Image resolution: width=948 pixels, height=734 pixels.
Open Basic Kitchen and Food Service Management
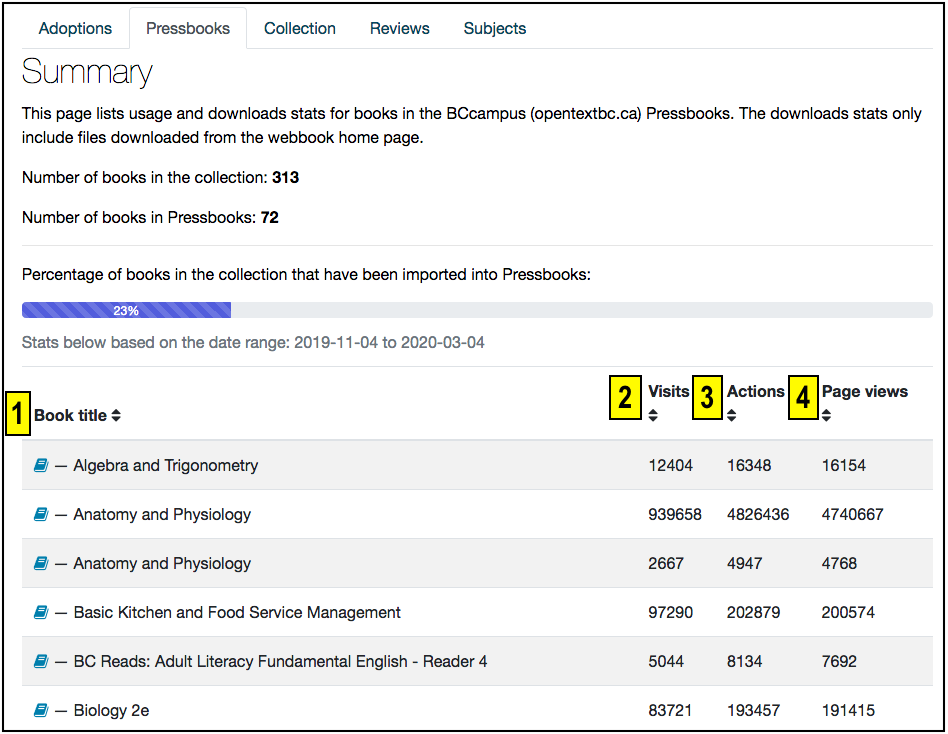pos(237,612)
